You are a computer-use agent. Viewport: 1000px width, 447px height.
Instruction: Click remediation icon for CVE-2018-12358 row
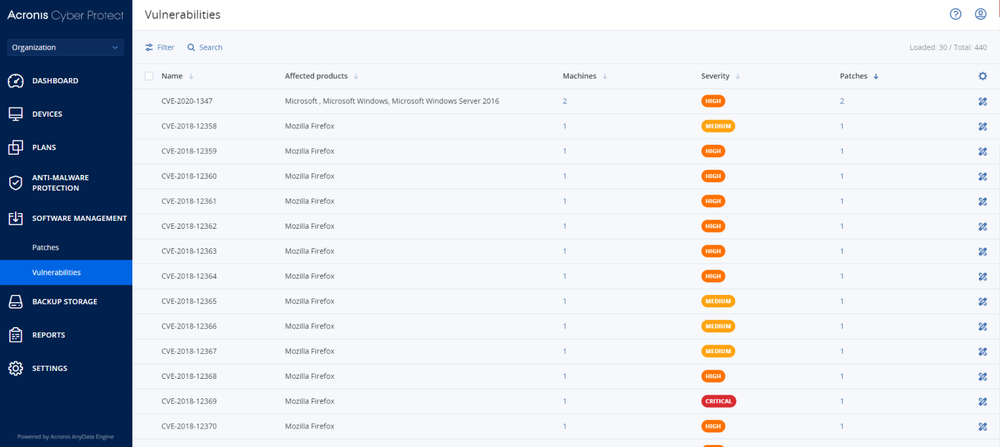click(982, 126)
